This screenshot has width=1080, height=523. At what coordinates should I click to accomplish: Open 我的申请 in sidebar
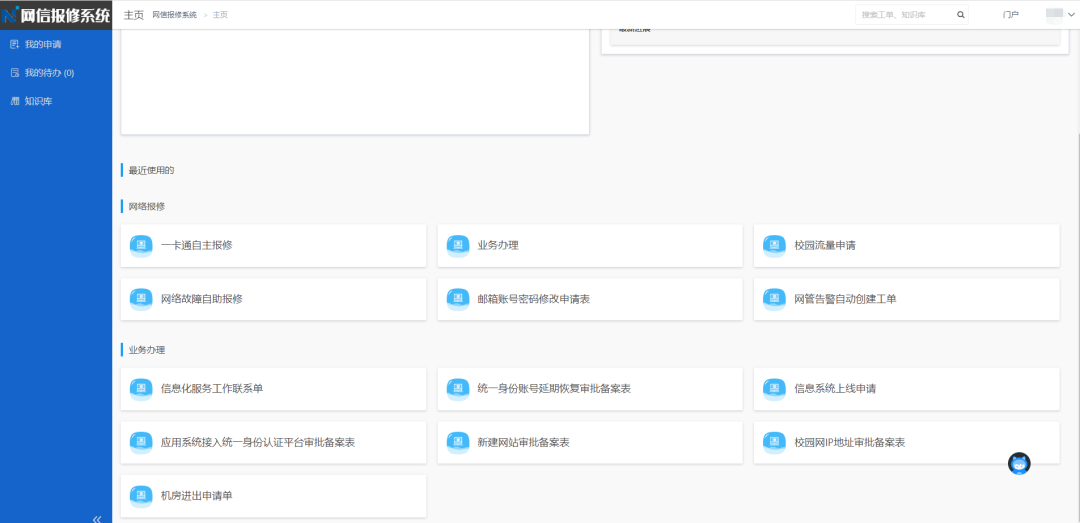pos(42,44)
